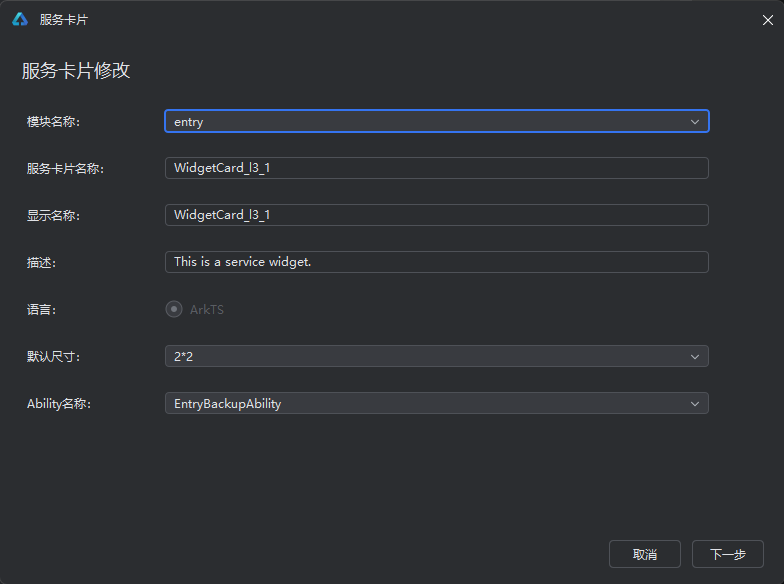This screenshot has width=784, height=584.
Task: Open the Ability名称 dropdown showing EntryBackupAbility
Action: [x=436, y=403]
